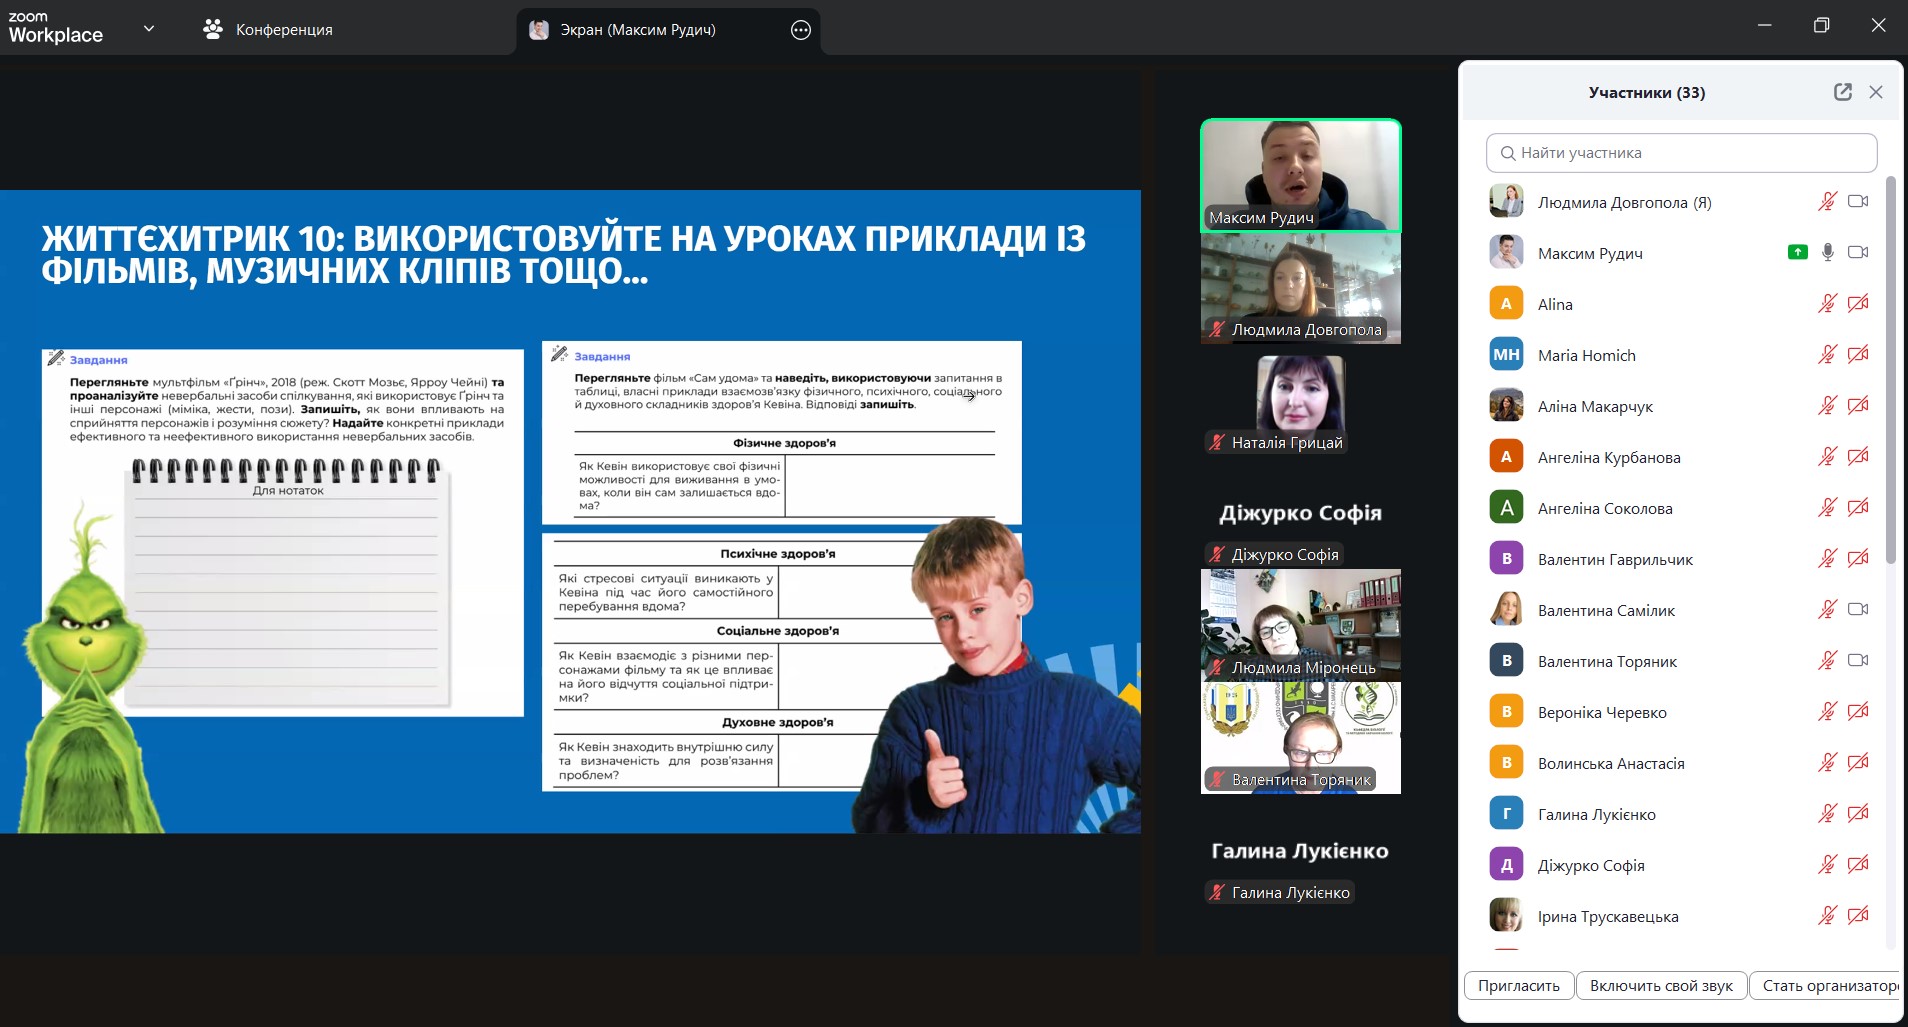Toggle Валентина Торяник camera icon
This screenshot has height=1027, width=1908.
pyautogui.click(x=1857, y=660)
